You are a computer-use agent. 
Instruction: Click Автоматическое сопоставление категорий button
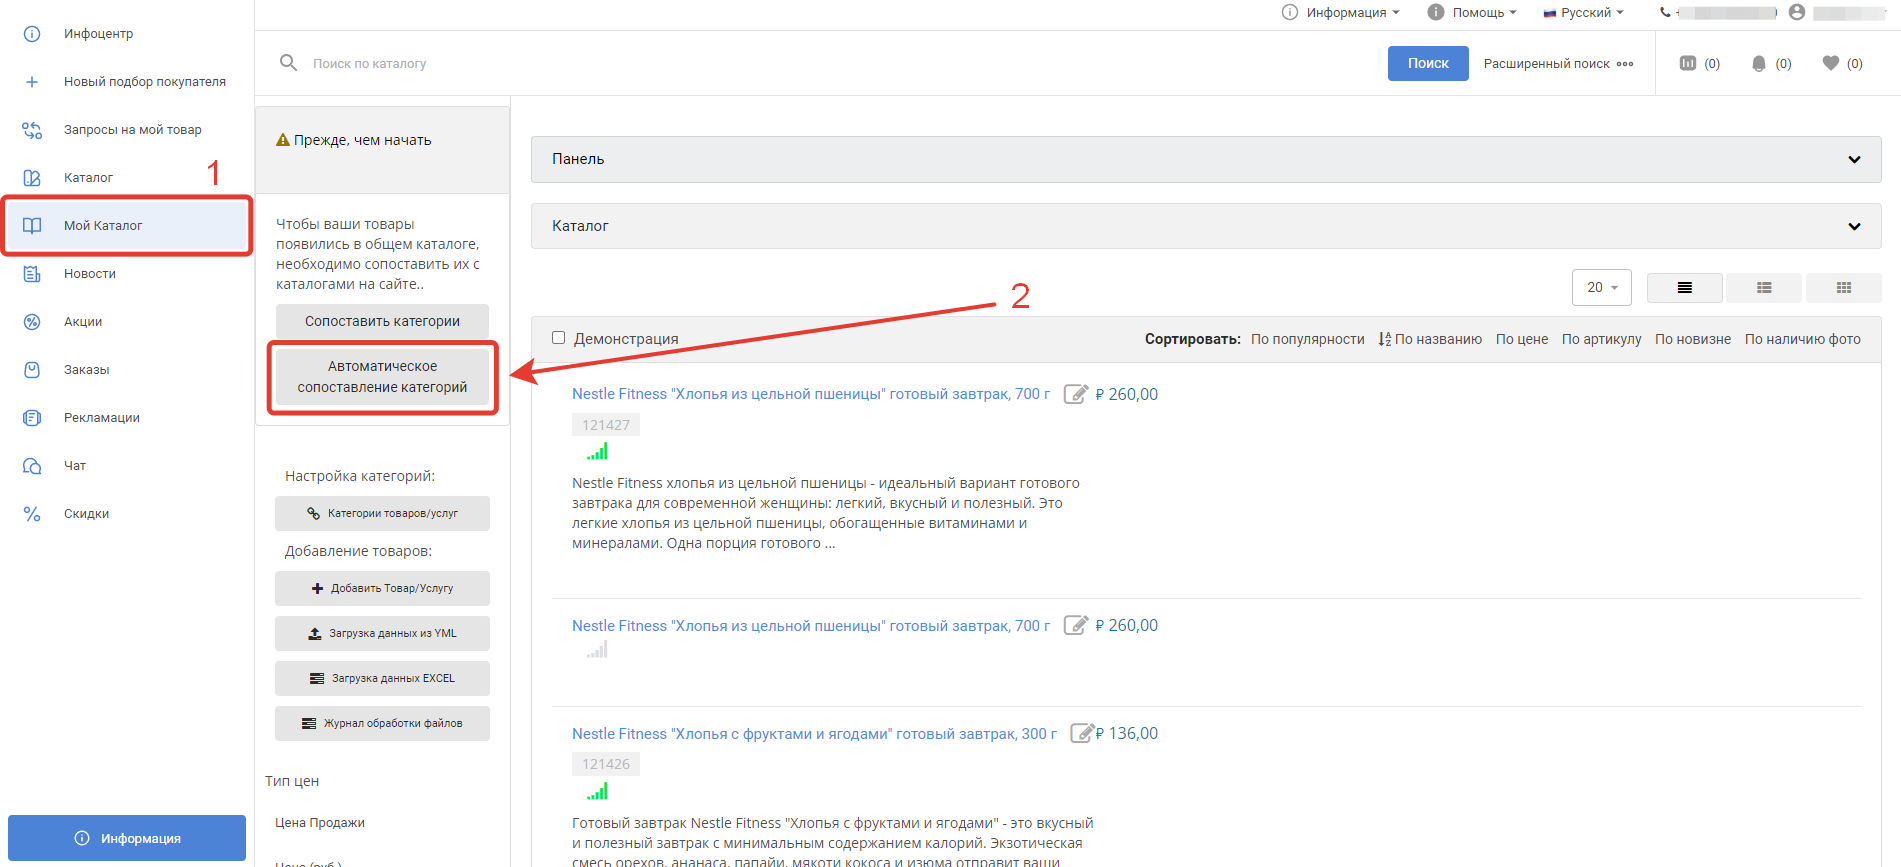pyautogui.click(x=382, y=377)
